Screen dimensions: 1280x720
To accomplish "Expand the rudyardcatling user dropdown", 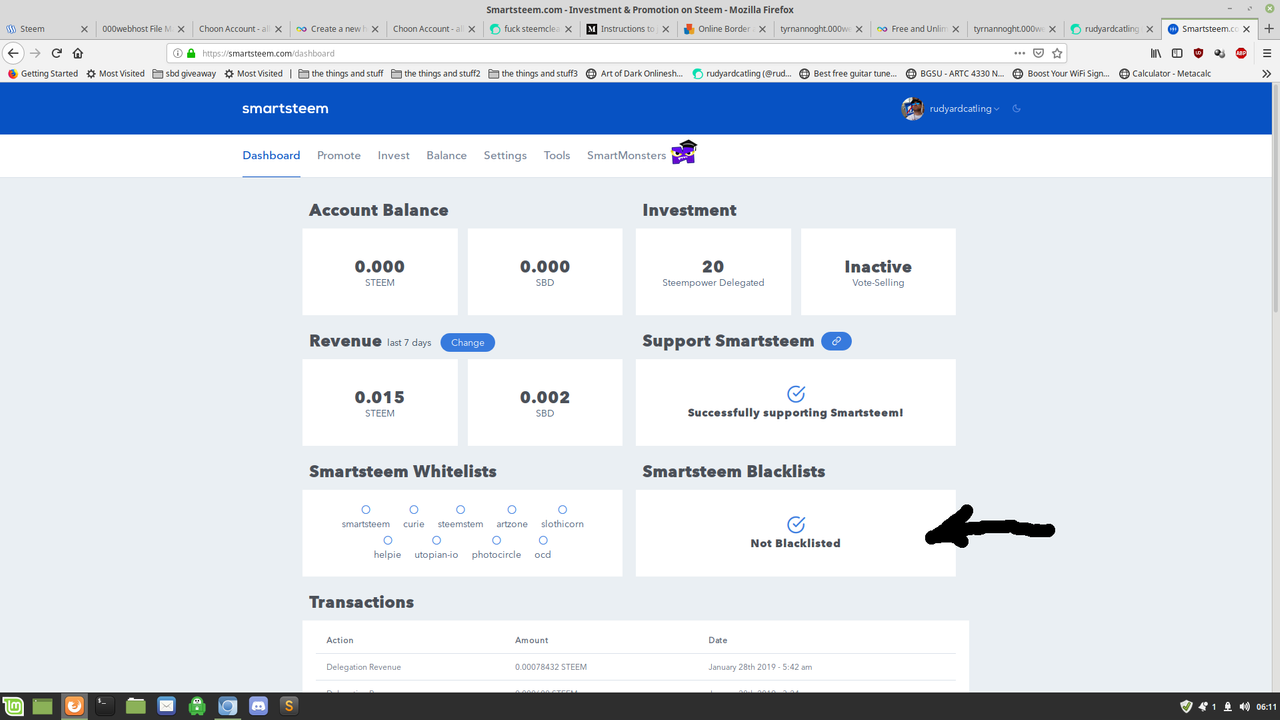I will (964, 109).
